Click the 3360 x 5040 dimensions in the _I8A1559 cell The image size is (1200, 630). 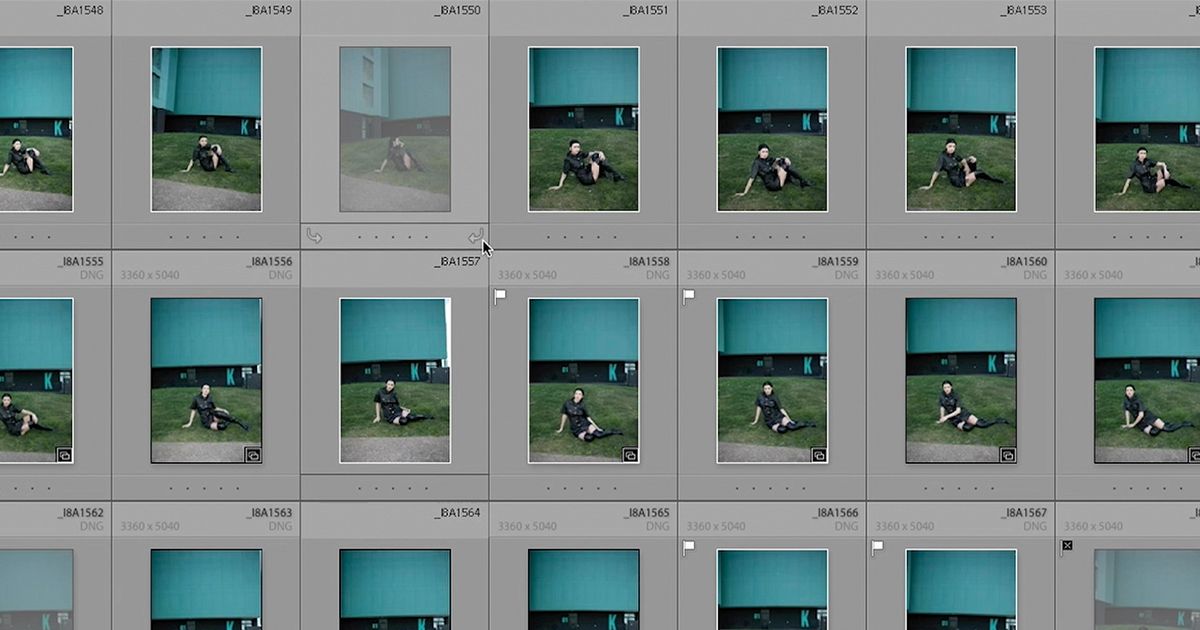[716, 275]
